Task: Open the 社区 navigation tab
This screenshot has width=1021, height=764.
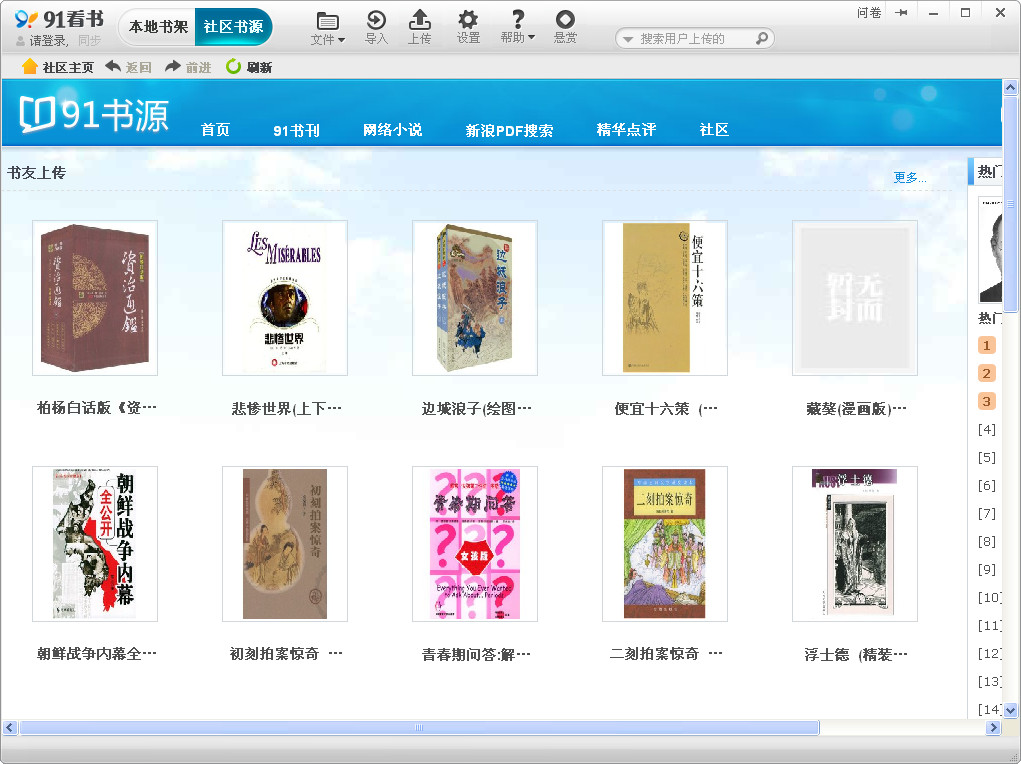Action: 714,130
